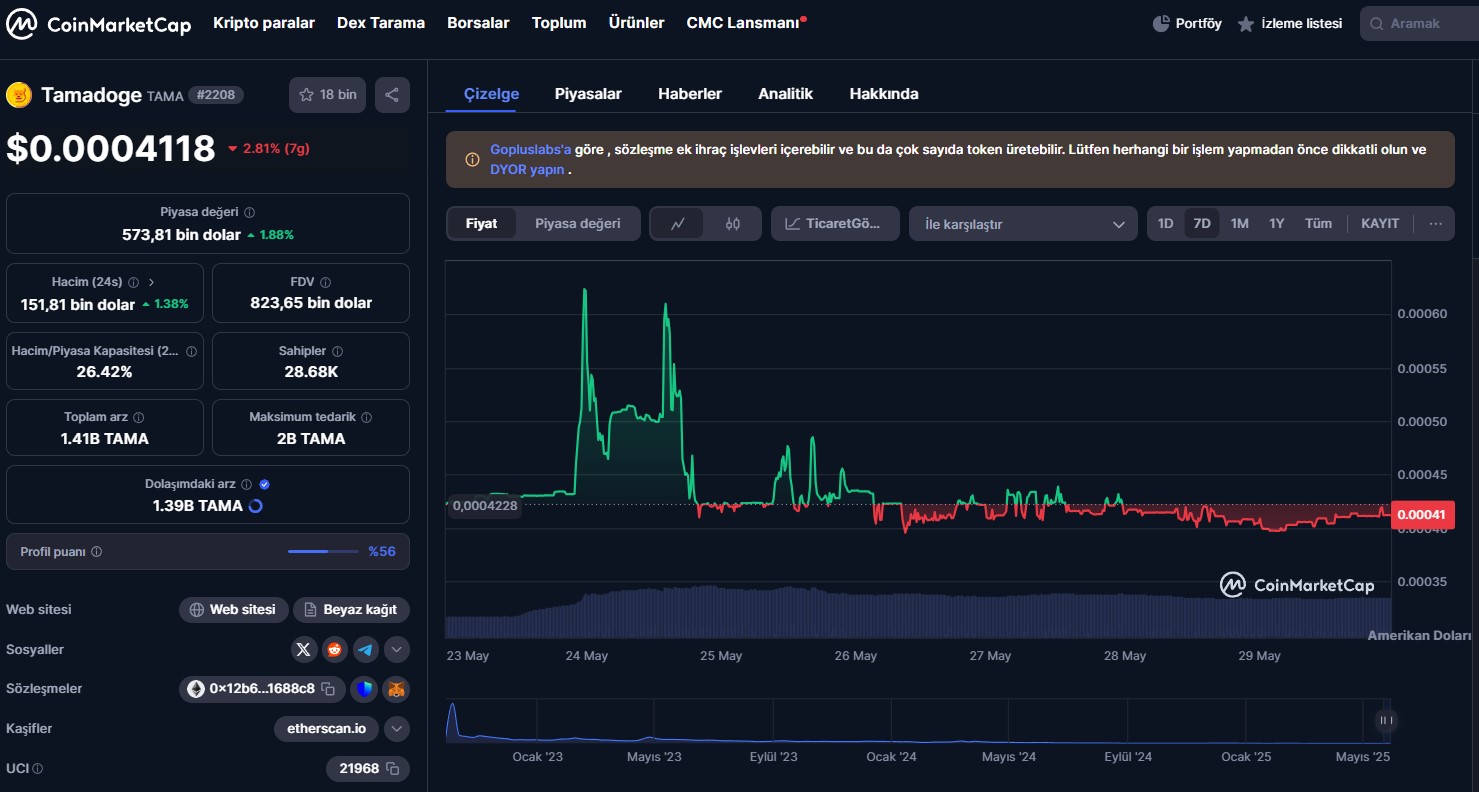
Task: Click the Tamadoge coin logo
Action: pyautogui.click(x=19, y=95)
